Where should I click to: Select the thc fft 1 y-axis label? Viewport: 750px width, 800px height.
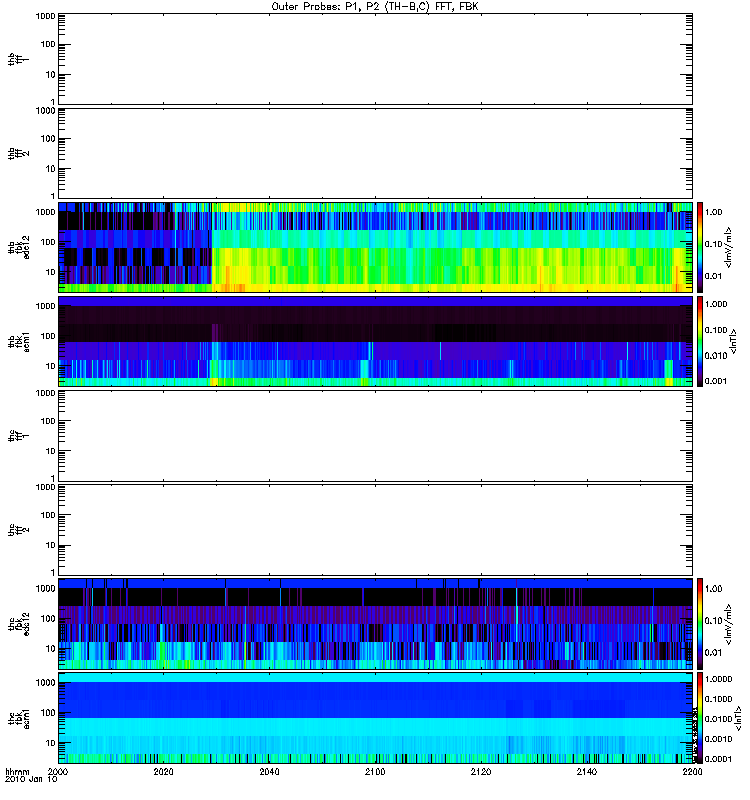click(x=18, y=436)
